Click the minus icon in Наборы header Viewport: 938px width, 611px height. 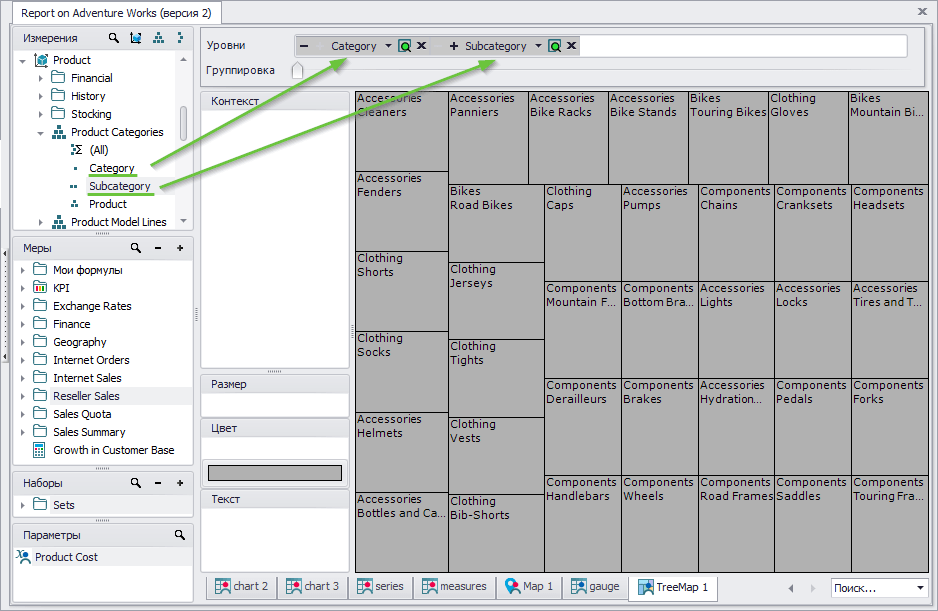click(x=158, y=483)
